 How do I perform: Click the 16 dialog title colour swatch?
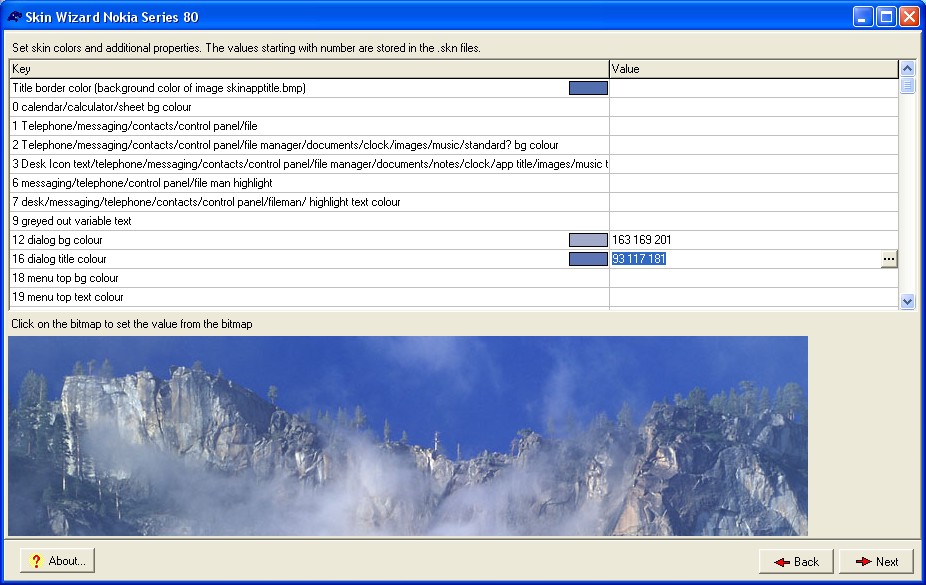588,259
